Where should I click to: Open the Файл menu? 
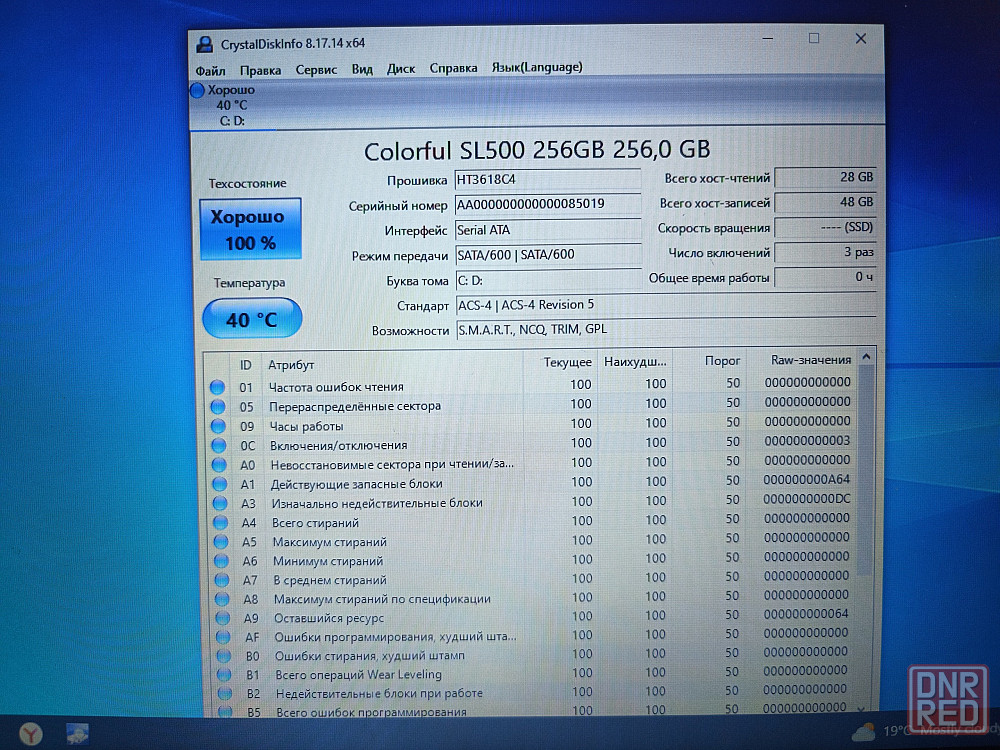pos(210,70)
